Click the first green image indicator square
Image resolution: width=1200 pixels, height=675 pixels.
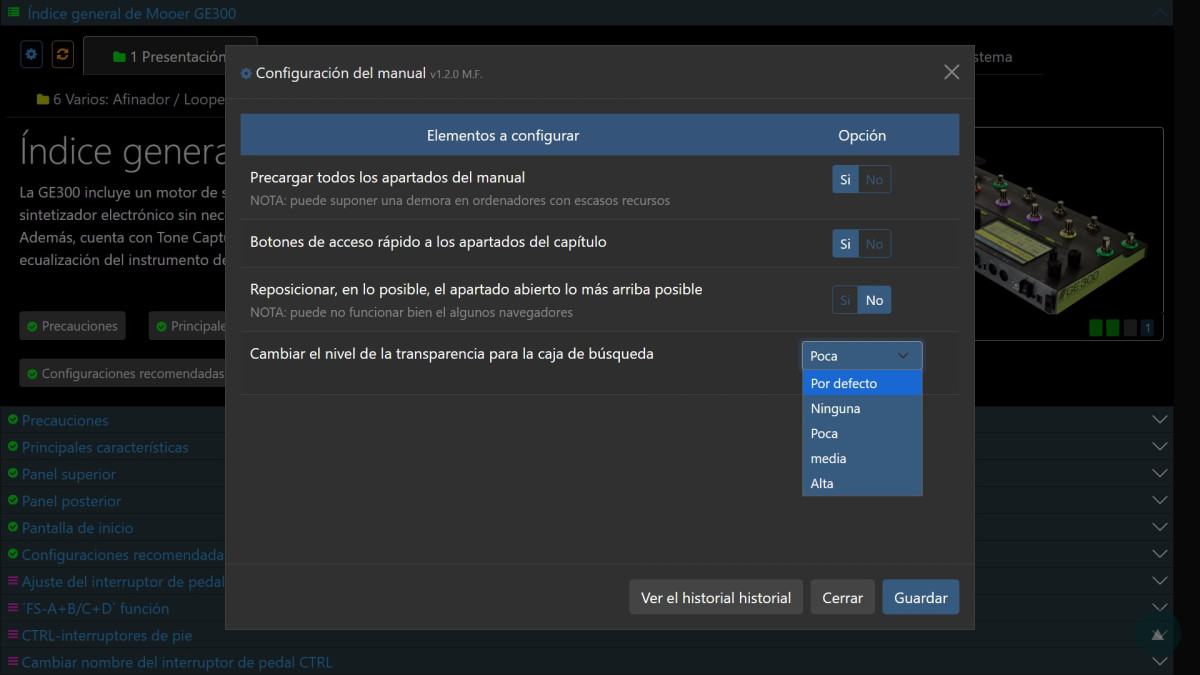[x=1096, y=328]
